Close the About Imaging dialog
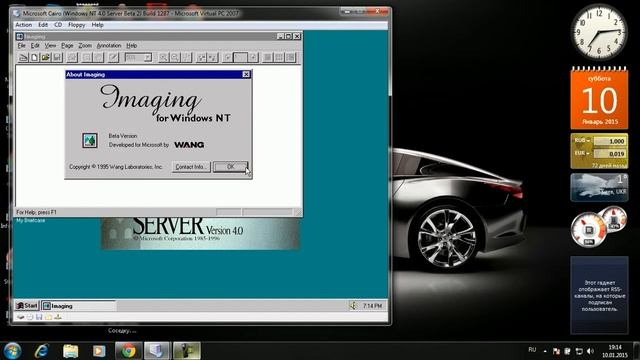 (x=246, y=74)
